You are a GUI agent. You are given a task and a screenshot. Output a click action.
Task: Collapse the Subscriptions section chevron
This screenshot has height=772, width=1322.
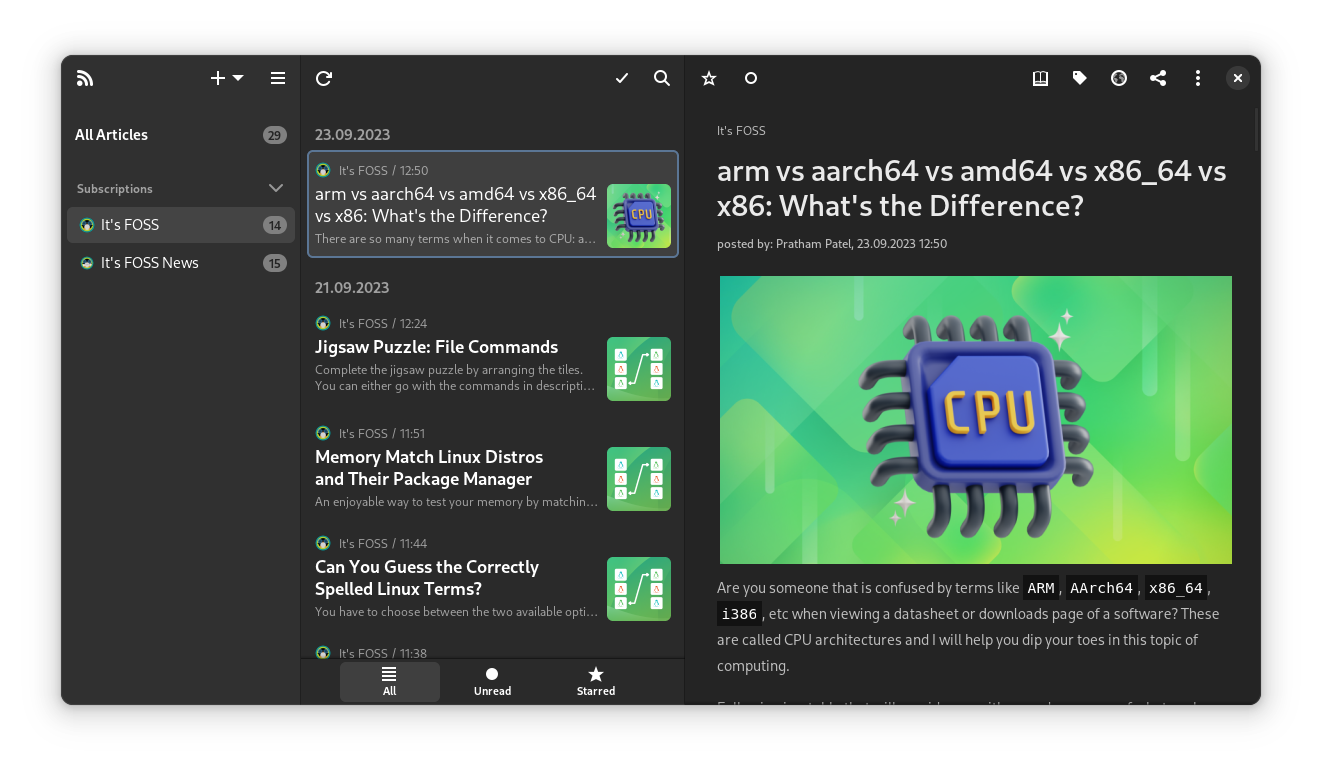click(275, 188)
